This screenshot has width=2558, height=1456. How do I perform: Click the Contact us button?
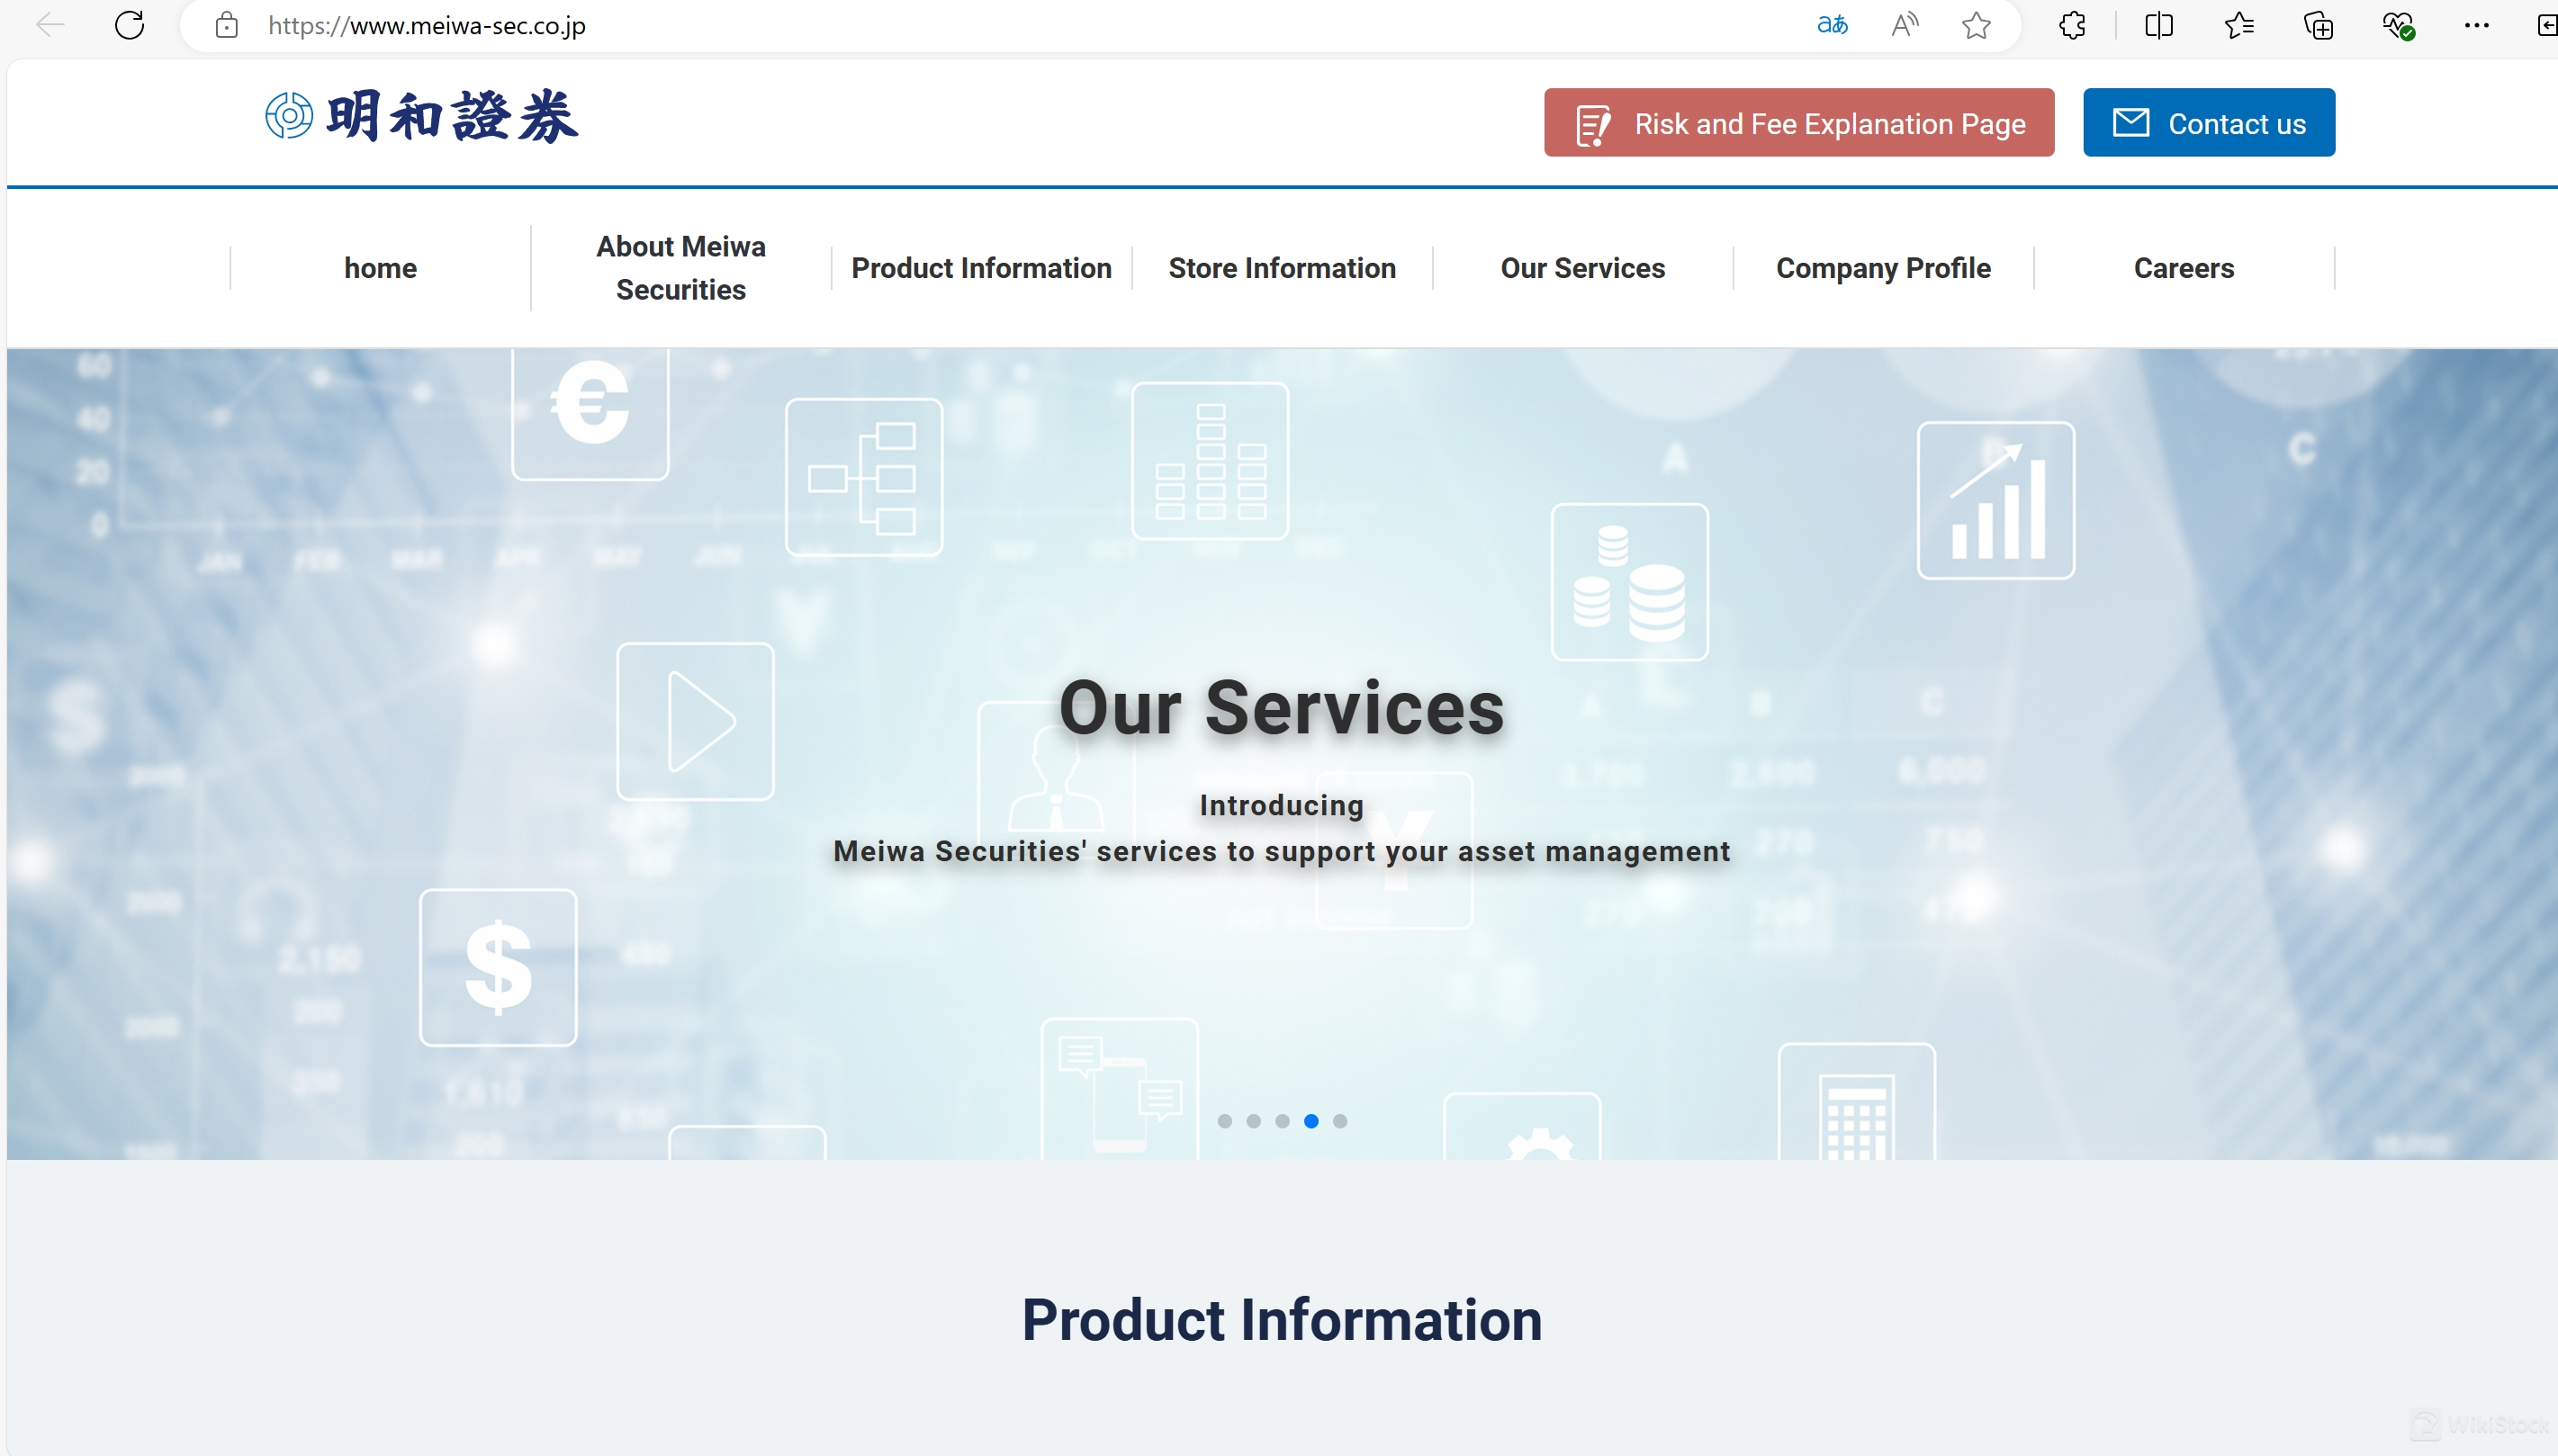(x=2209, y=121)
